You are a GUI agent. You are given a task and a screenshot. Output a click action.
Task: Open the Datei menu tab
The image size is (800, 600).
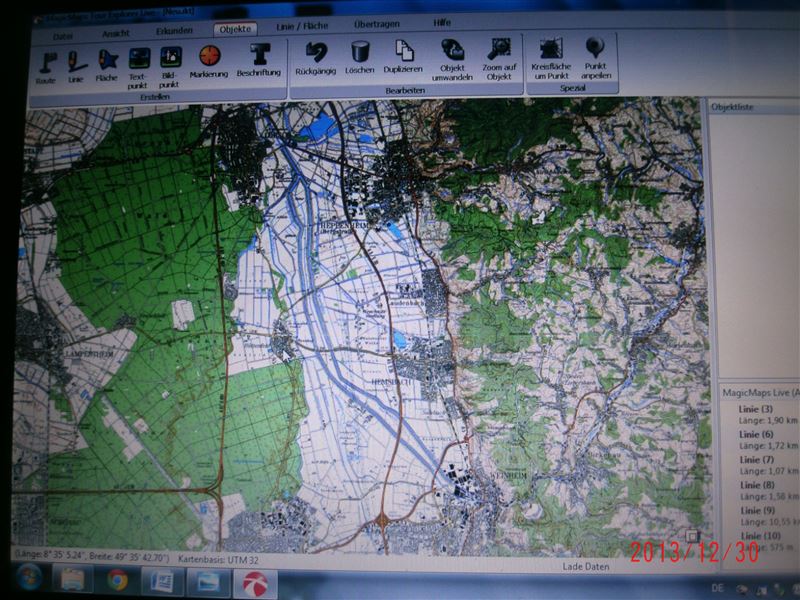62,34
